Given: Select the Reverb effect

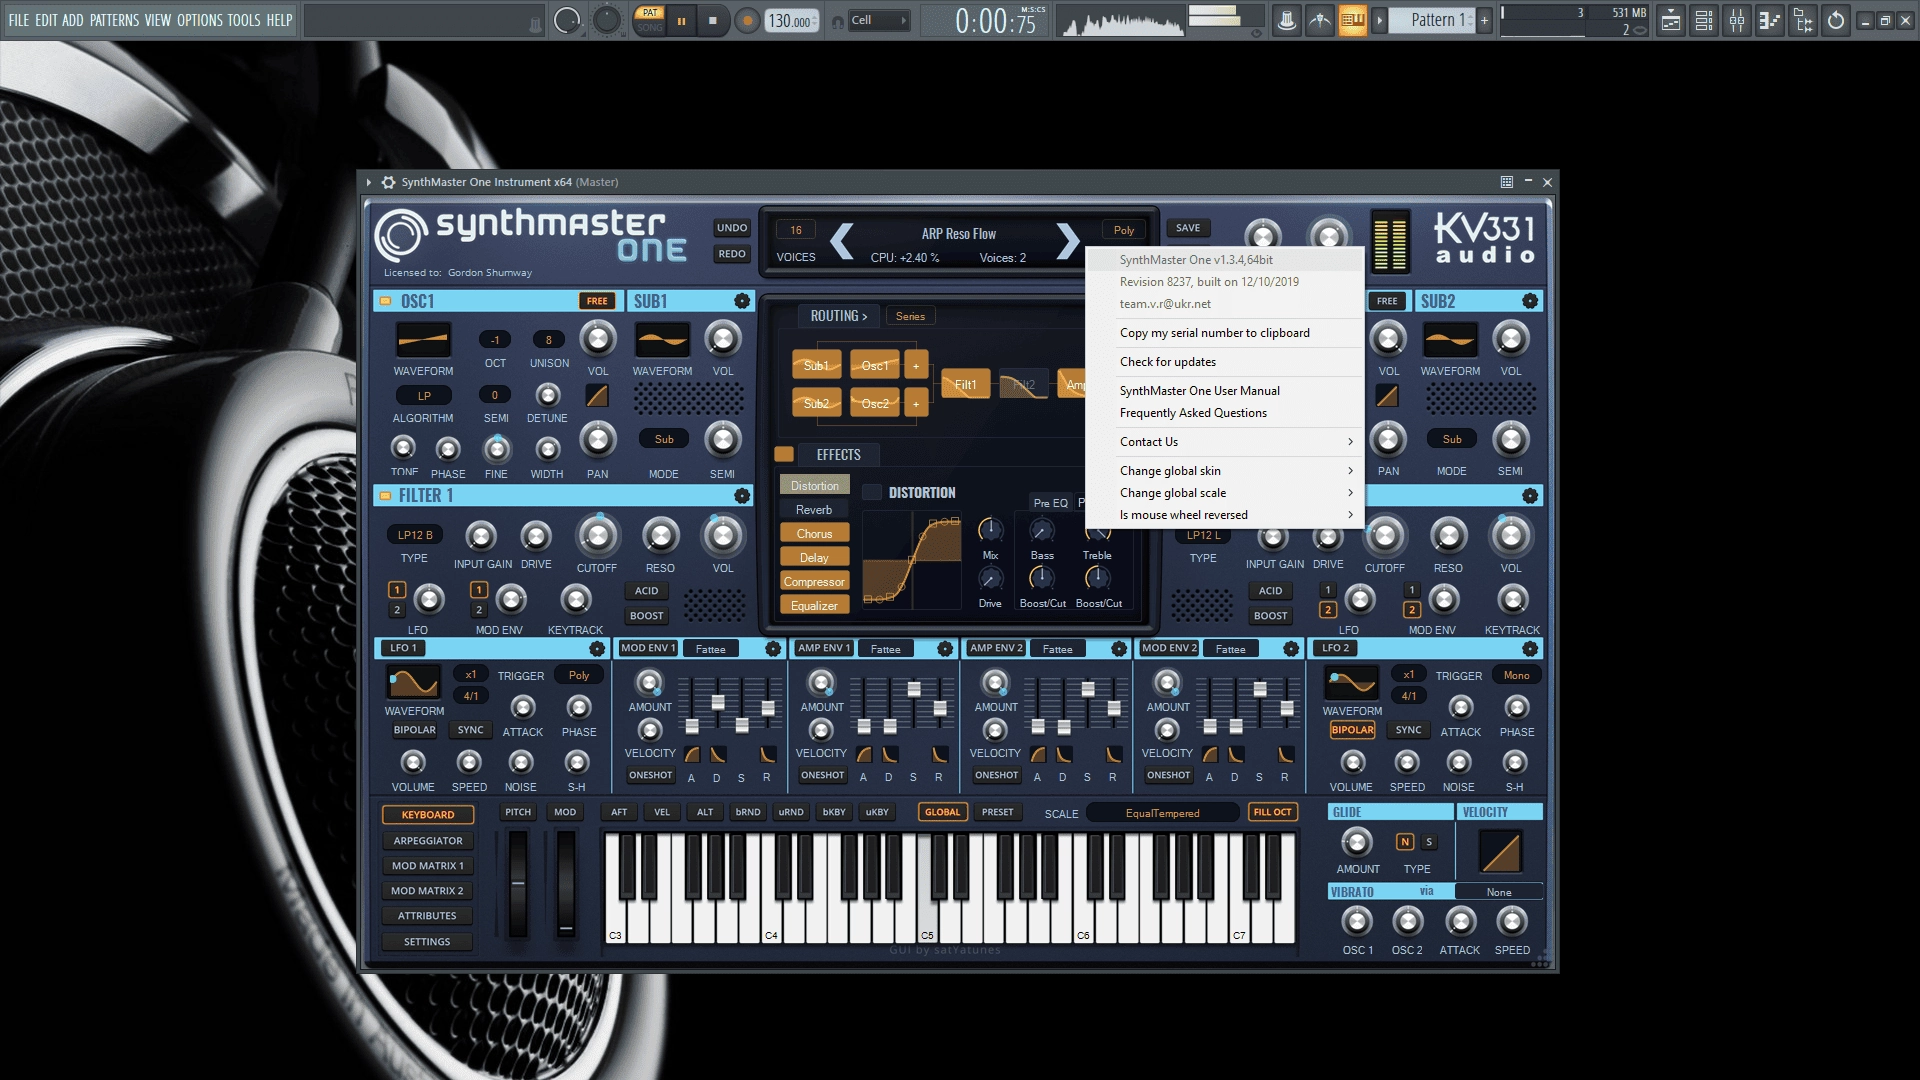Looking at the screenshot, I should coord(814,510).
